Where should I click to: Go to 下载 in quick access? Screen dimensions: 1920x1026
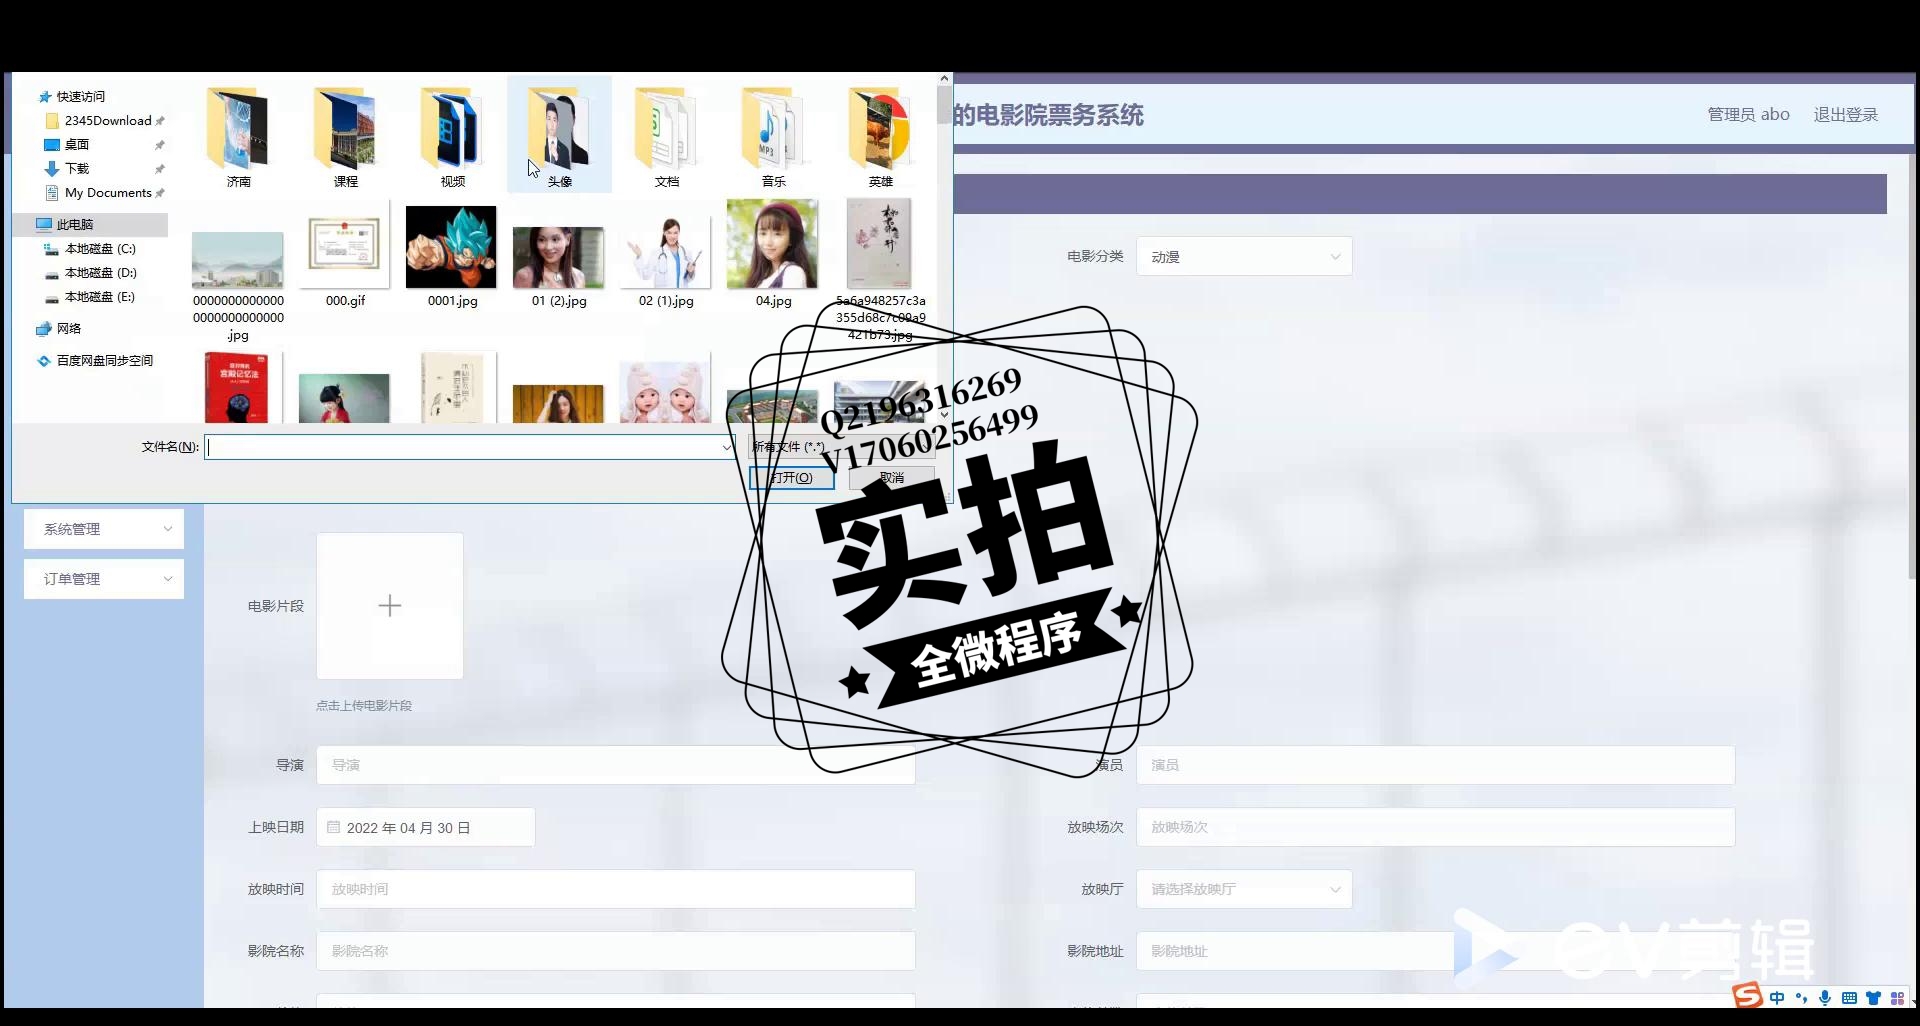coord(77,169)
